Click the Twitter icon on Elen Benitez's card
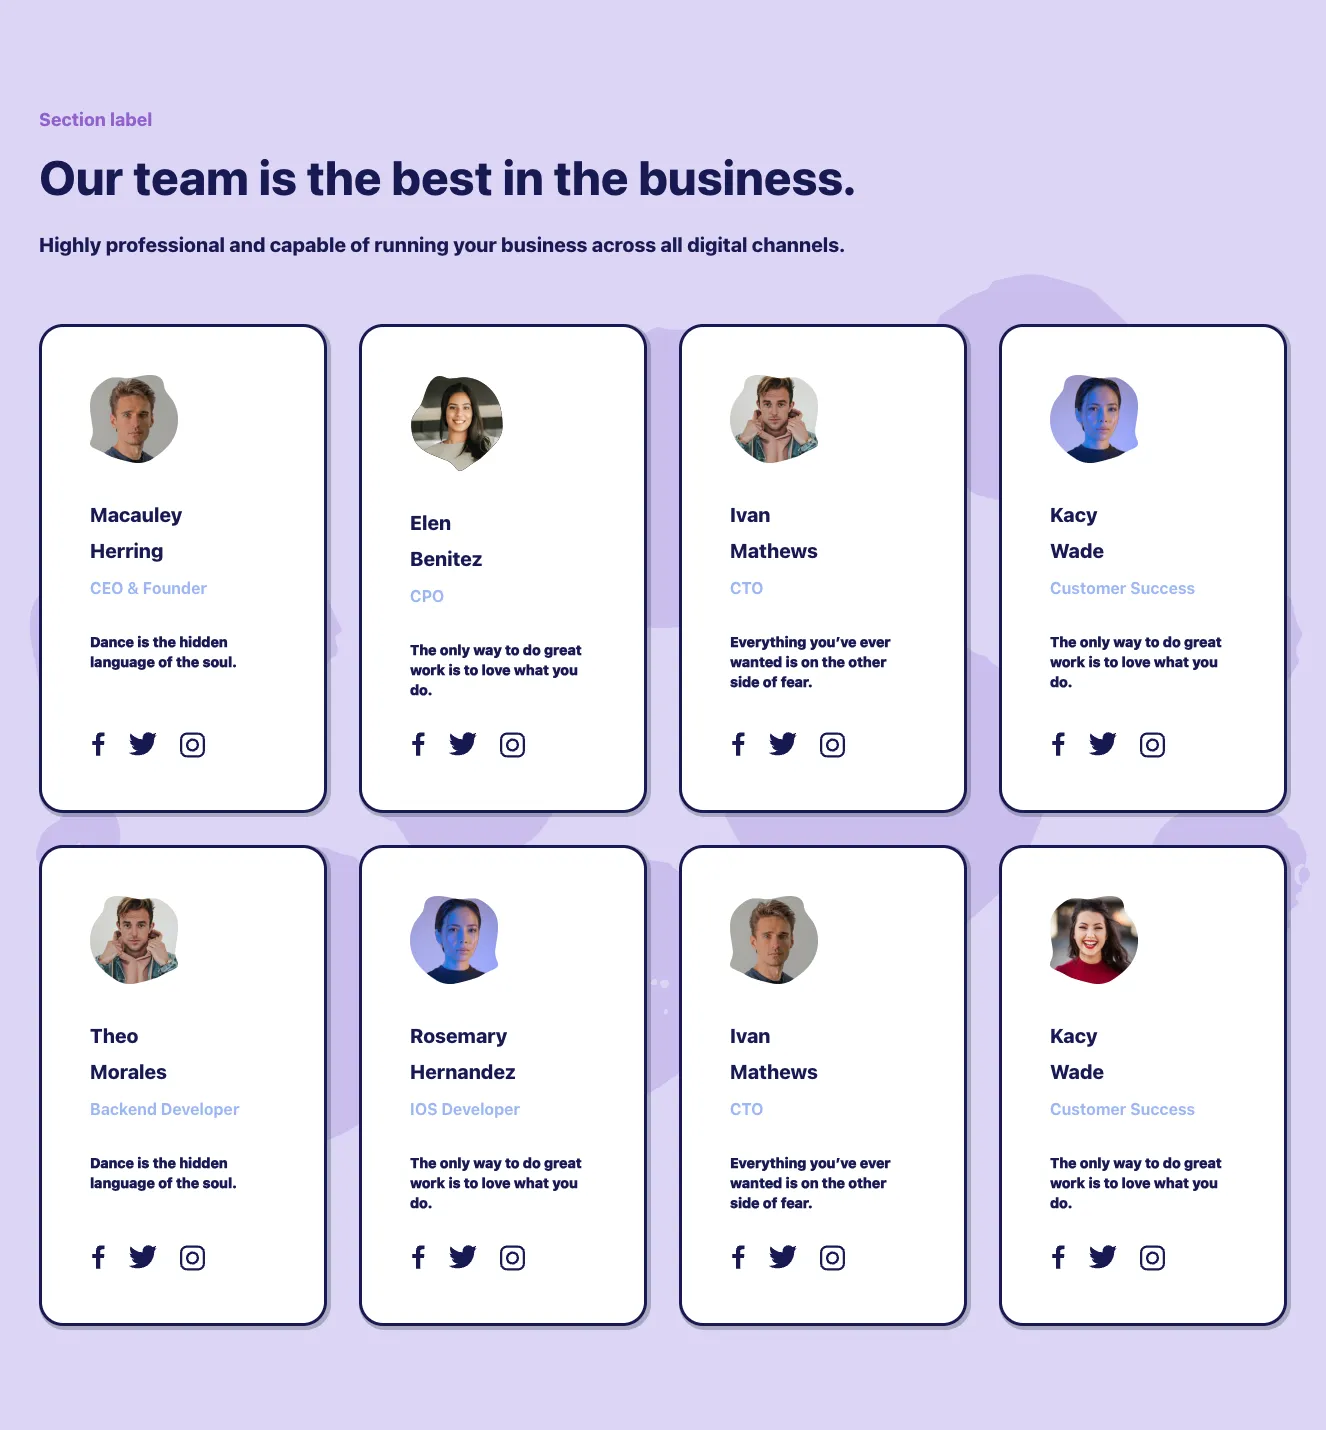1326x1430 pixels. (x=463, y=744)
